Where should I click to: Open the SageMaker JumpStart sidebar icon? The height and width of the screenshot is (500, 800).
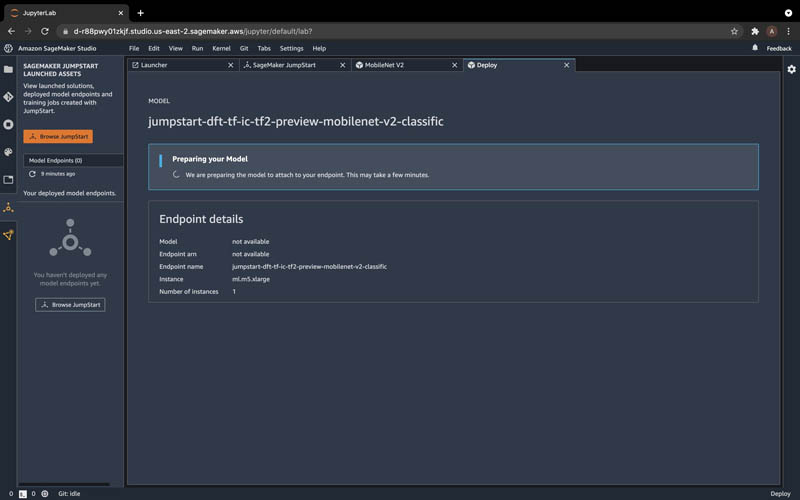tap(8, 207)
